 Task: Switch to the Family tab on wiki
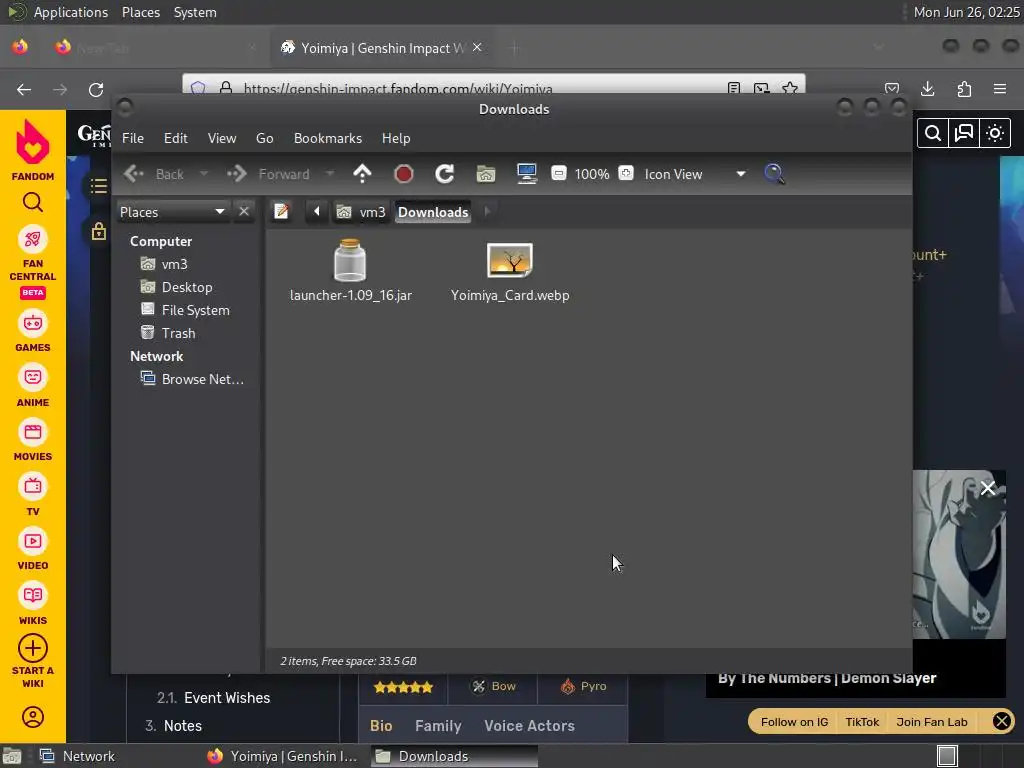438,726
